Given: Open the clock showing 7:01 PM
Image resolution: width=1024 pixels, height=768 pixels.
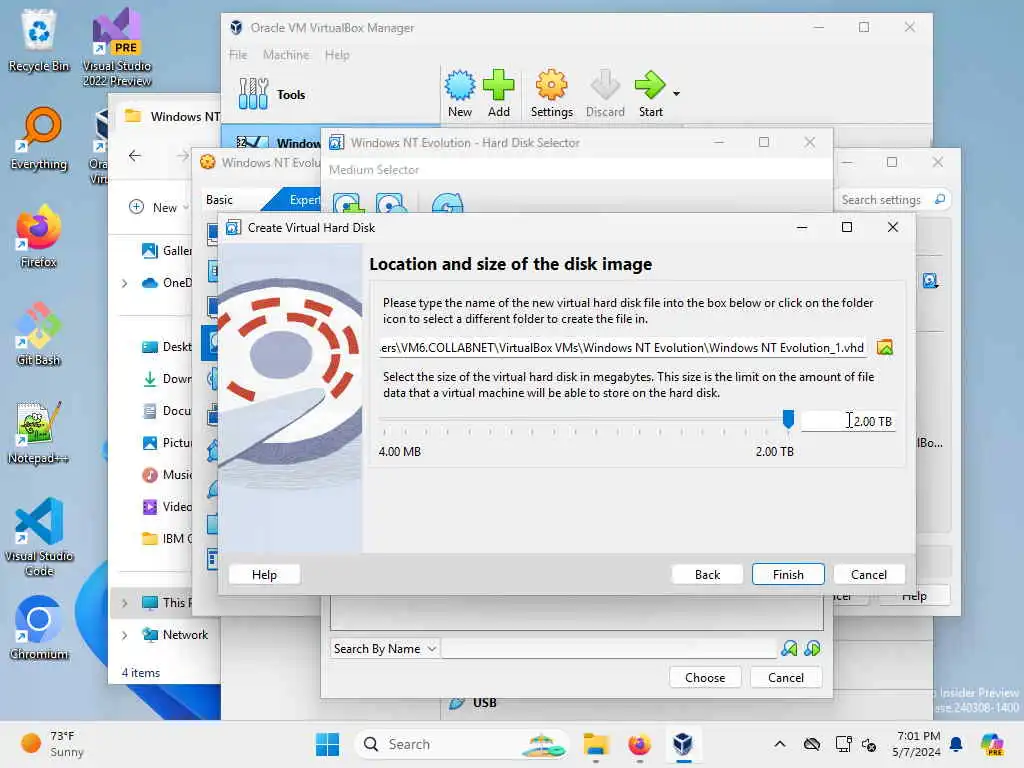Looking at the screenshot, I should tap(917, 744).
